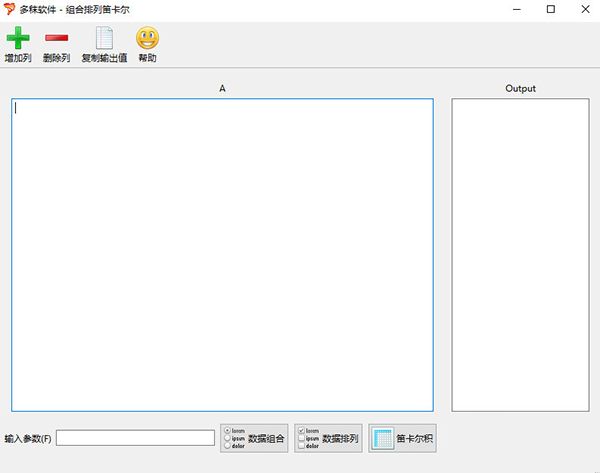This screenshot has height=473, width=600.
Task: Close the 组合排列笛卡尔 window
Action: pyautogui.click(x=585, y=9)
